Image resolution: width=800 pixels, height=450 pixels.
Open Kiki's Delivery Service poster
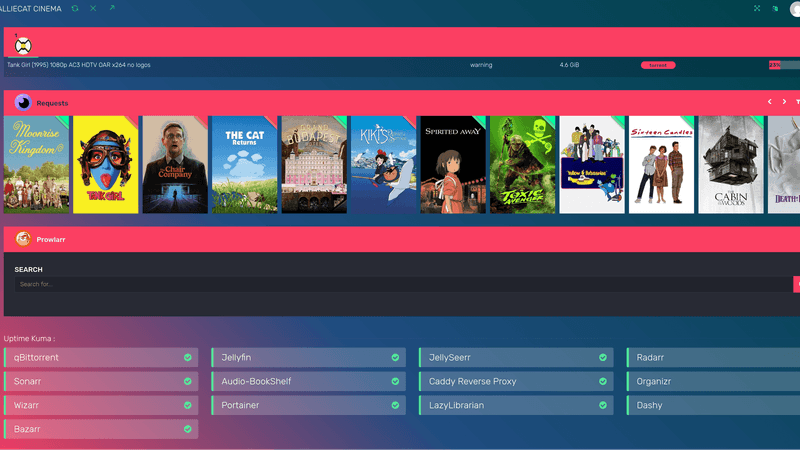(x=383, y=164)
